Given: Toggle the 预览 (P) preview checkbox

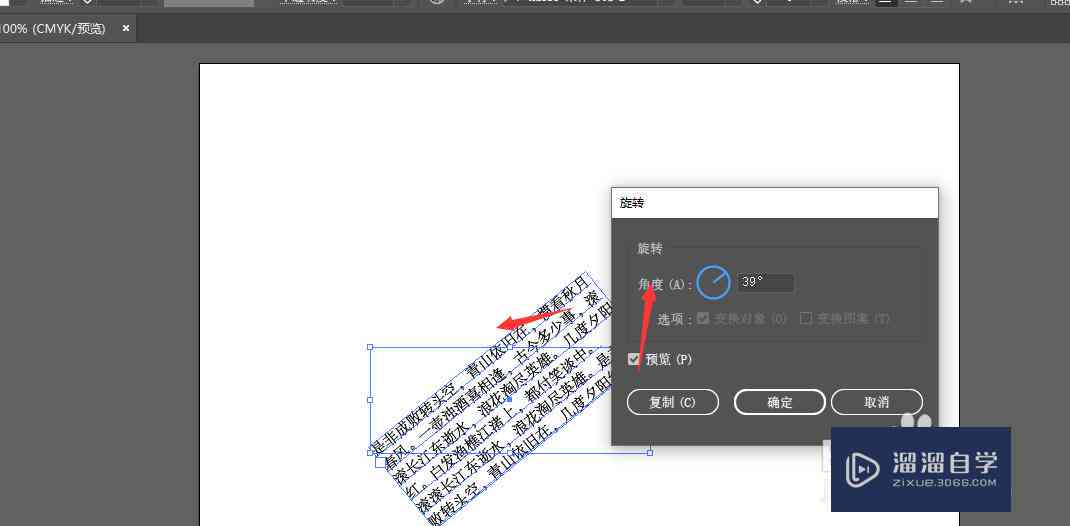Looking at the screenshot, I should tap(634, 359).
